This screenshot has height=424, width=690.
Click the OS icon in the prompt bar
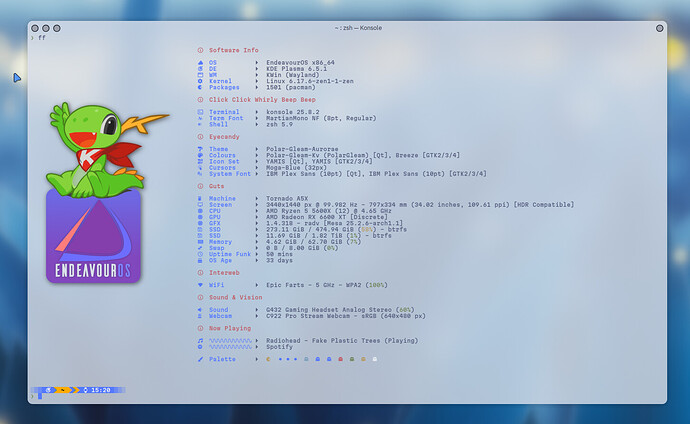(x=48, y=390)
